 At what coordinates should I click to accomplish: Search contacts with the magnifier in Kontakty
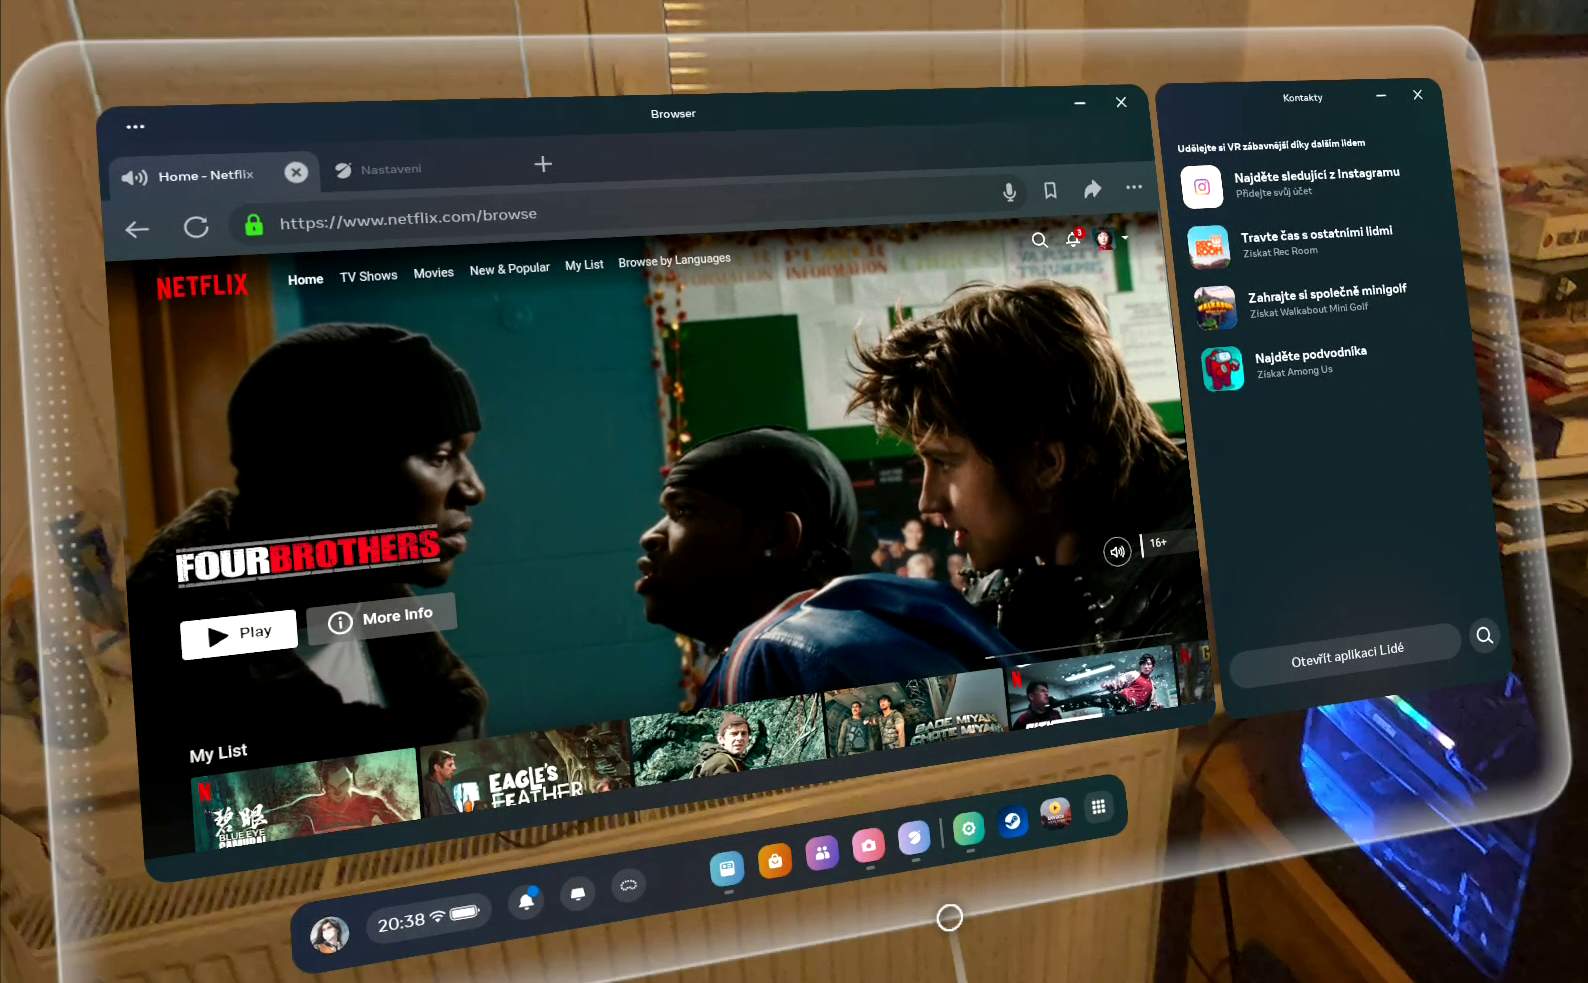(x=1485, y=635)
